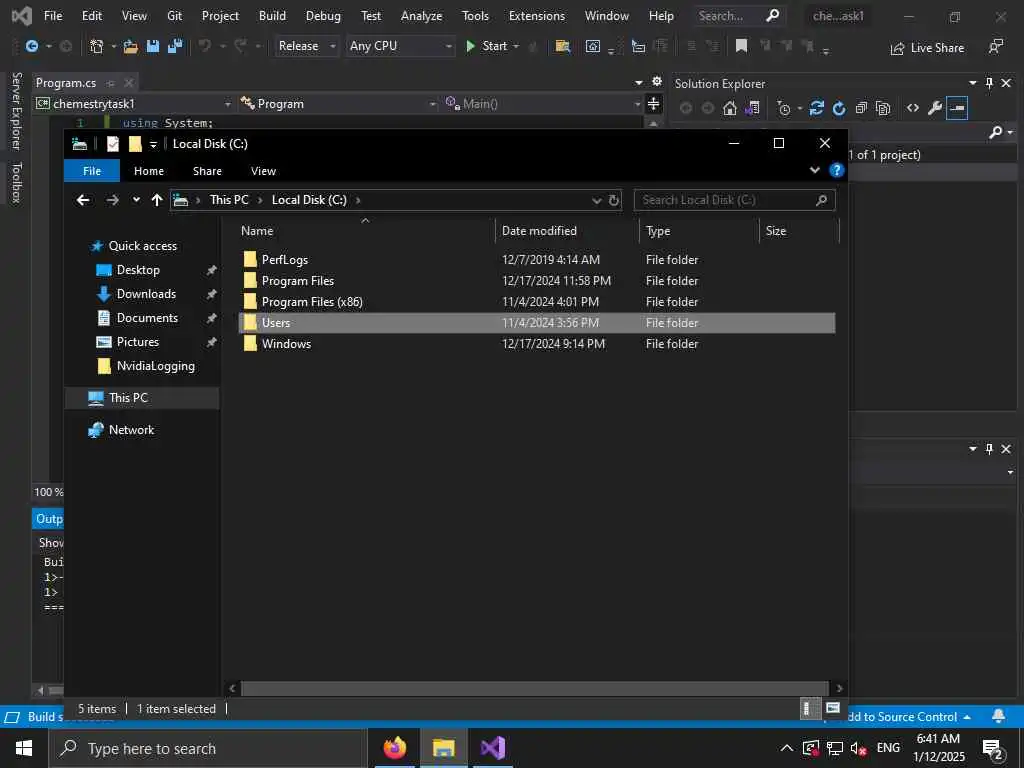Click Add to Source Control in status bar
This screenshot has width=1024, height=768.
click(x=903, y=716)
